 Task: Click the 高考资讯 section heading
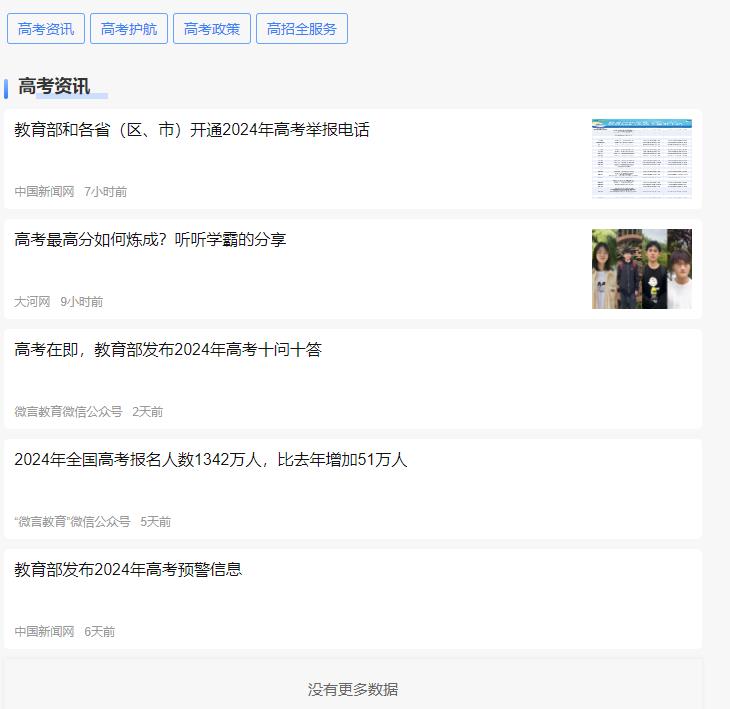click(54, 87)
